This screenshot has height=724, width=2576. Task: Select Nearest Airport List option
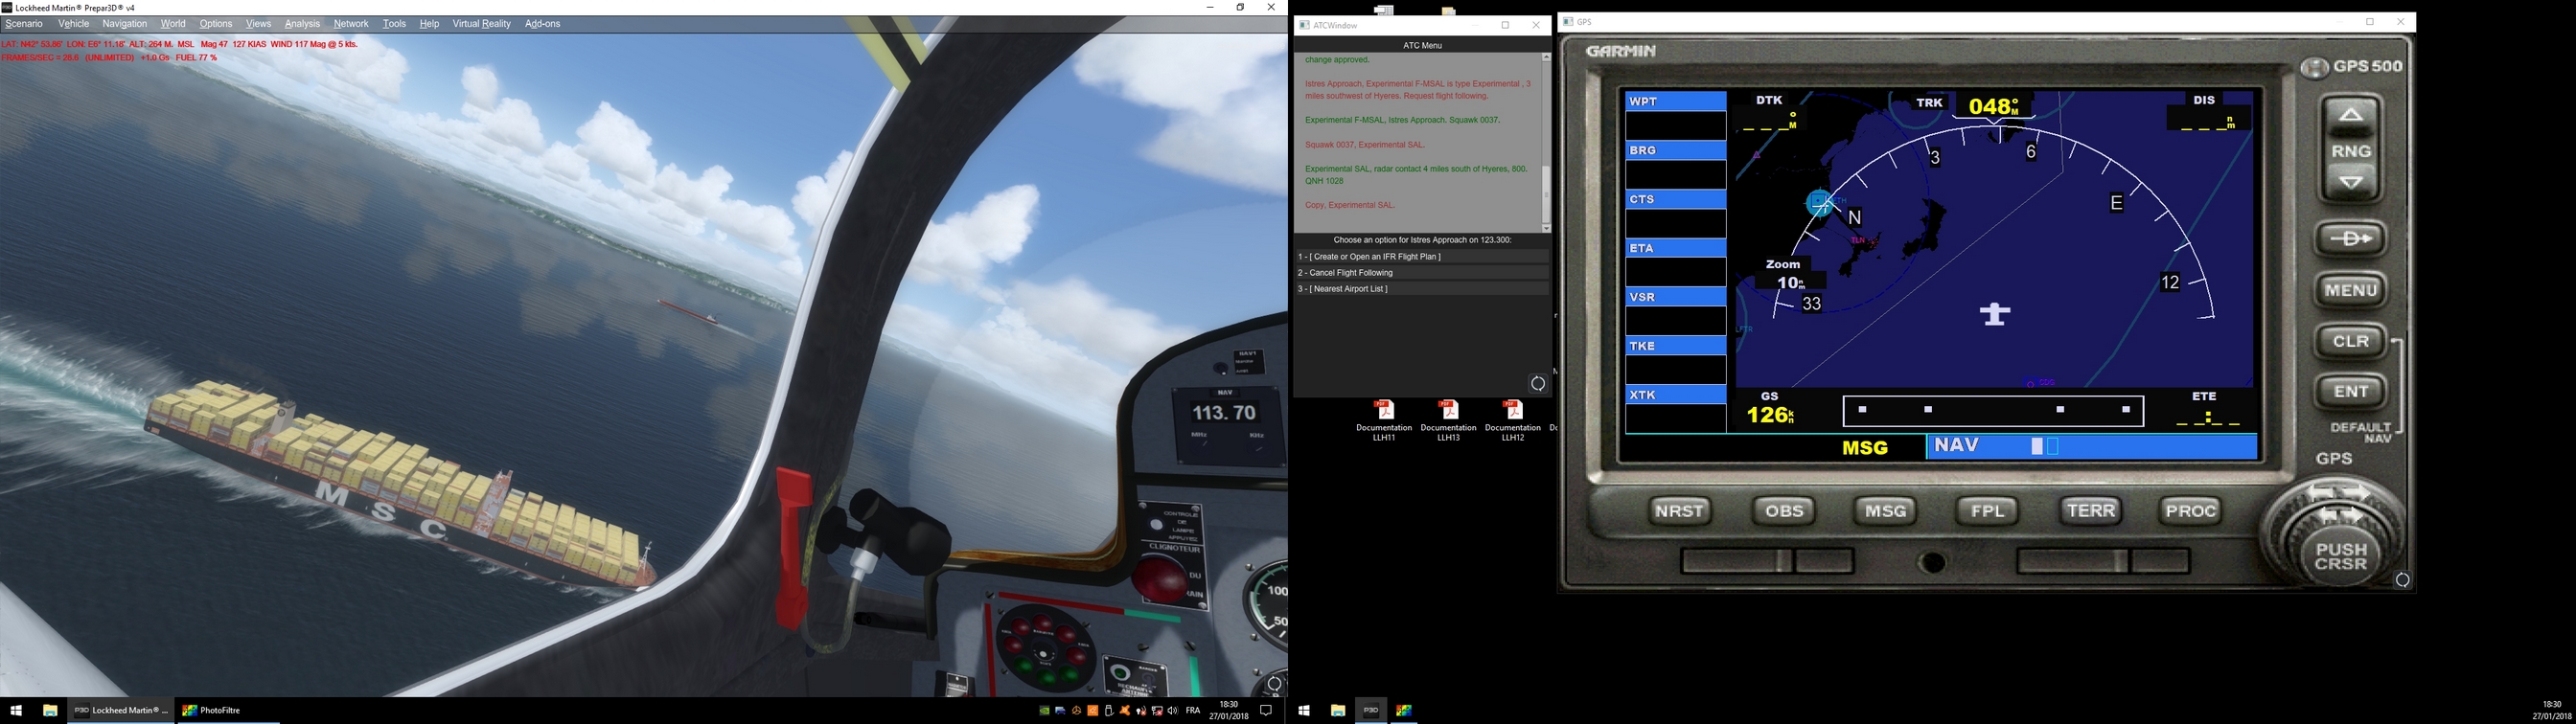pyautogui.click(x=1422, y=289)
